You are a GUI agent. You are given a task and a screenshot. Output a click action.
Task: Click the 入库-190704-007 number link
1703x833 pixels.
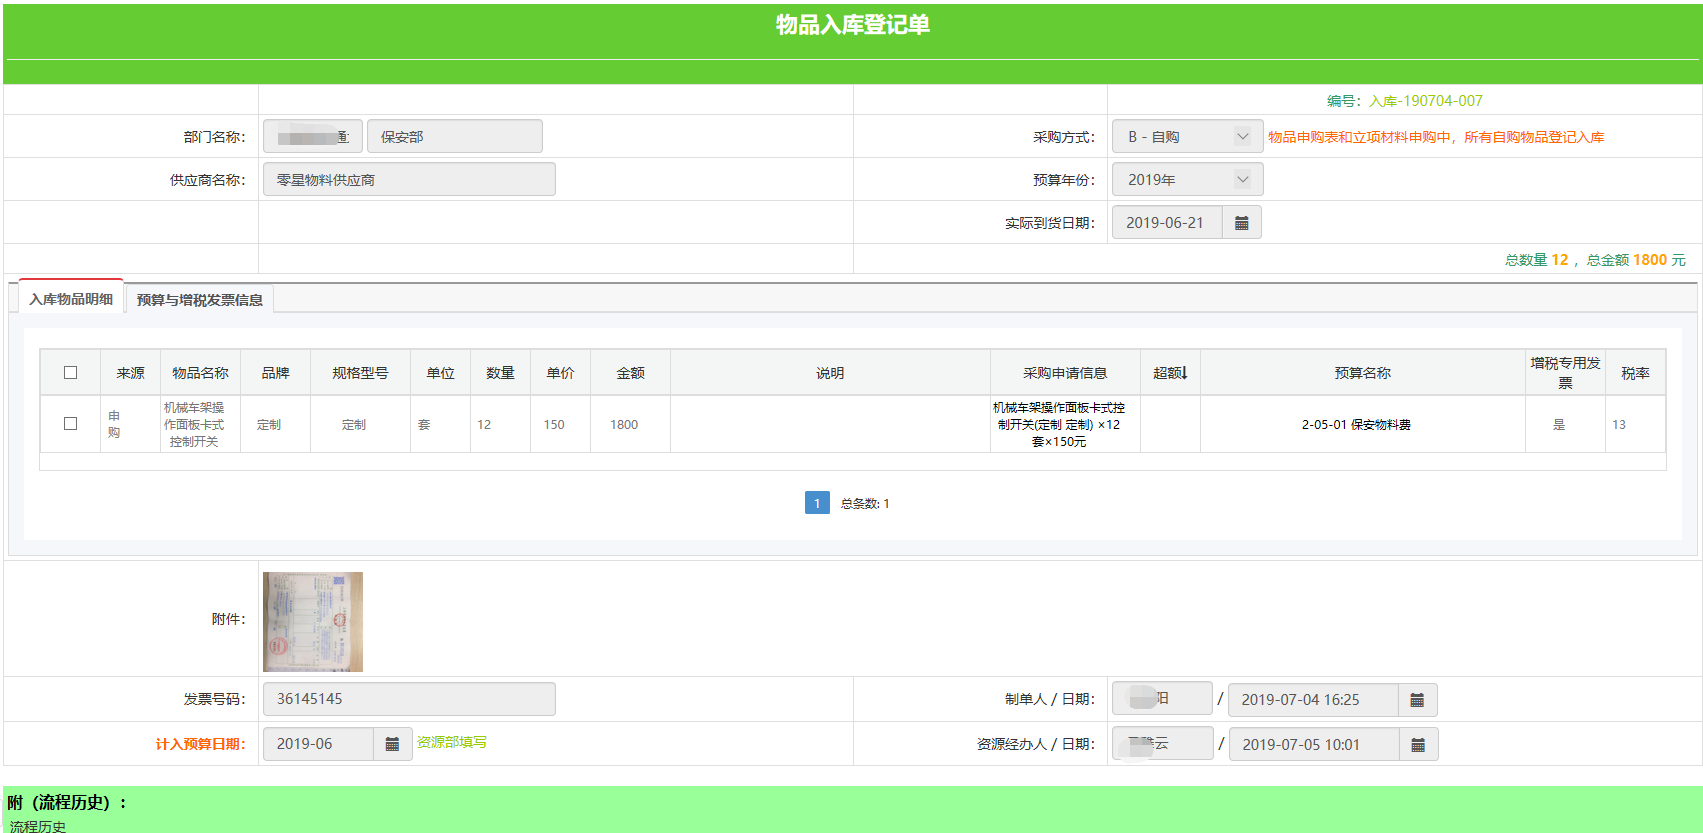(1425, 101)
